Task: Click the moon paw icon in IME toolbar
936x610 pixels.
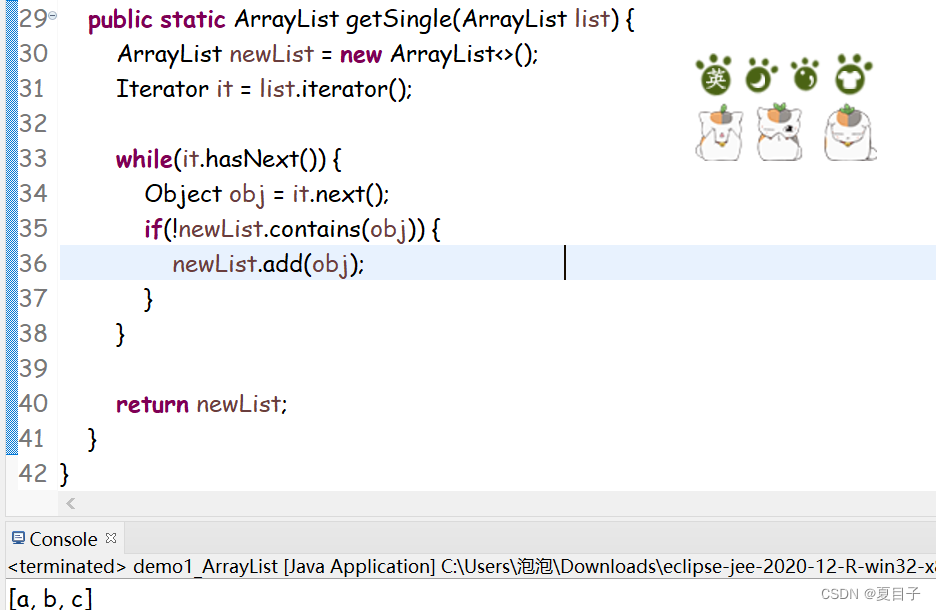Action: pos(761,76)
